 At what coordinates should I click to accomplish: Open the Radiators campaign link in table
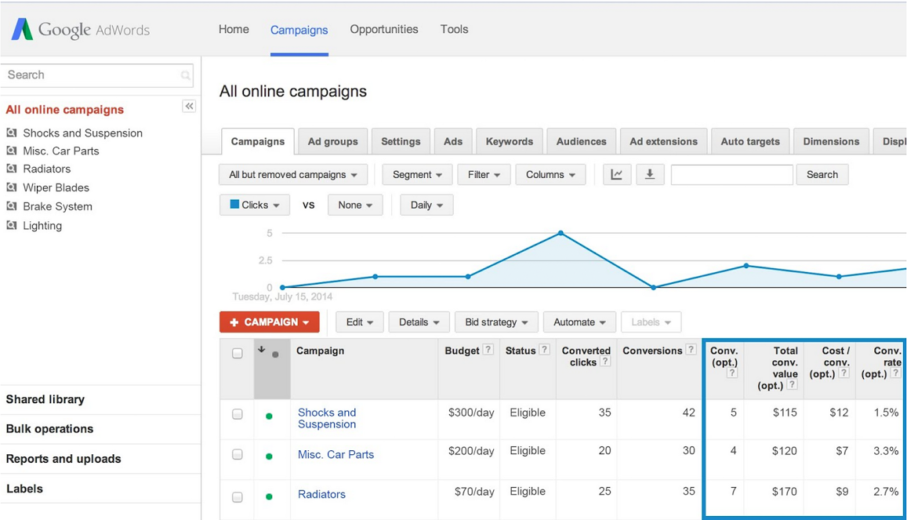tap(322, 495)
